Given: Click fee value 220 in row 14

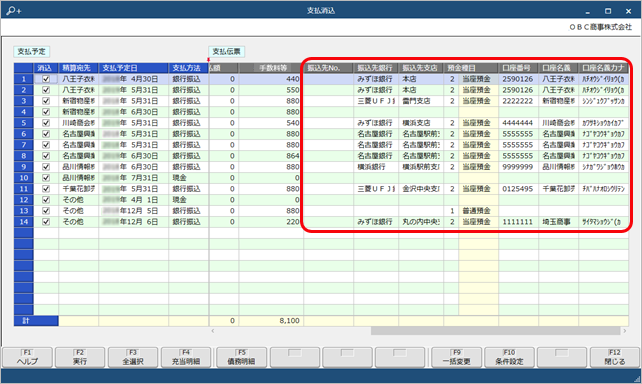Looking at the screenshot, I should [271, 222].
